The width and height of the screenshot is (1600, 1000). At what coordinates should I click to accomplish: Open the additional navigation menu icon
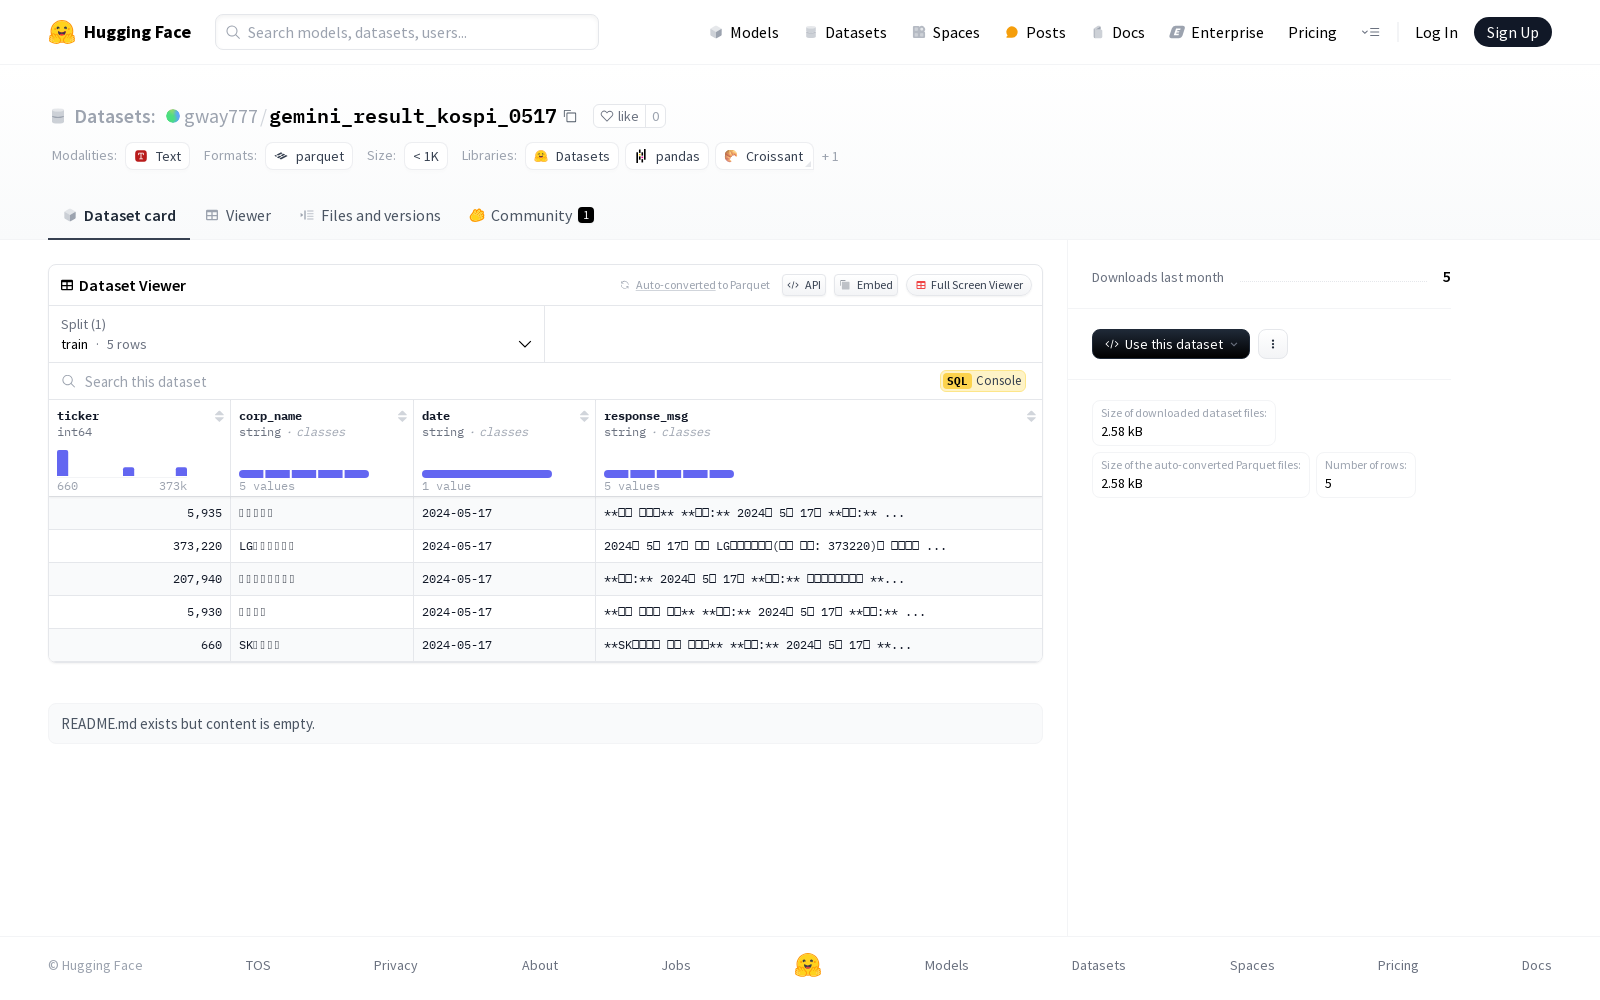tap(1370, 32)
